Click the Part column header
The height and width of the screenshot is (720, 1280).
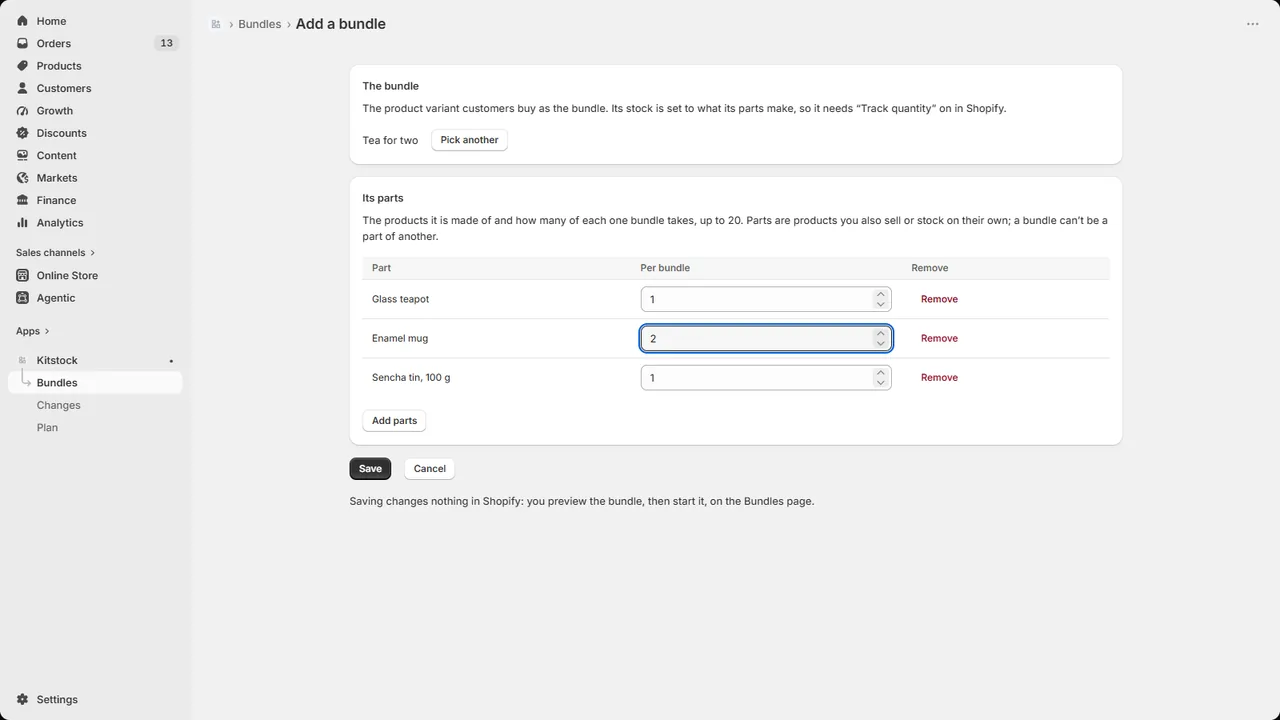pos(381,268)
